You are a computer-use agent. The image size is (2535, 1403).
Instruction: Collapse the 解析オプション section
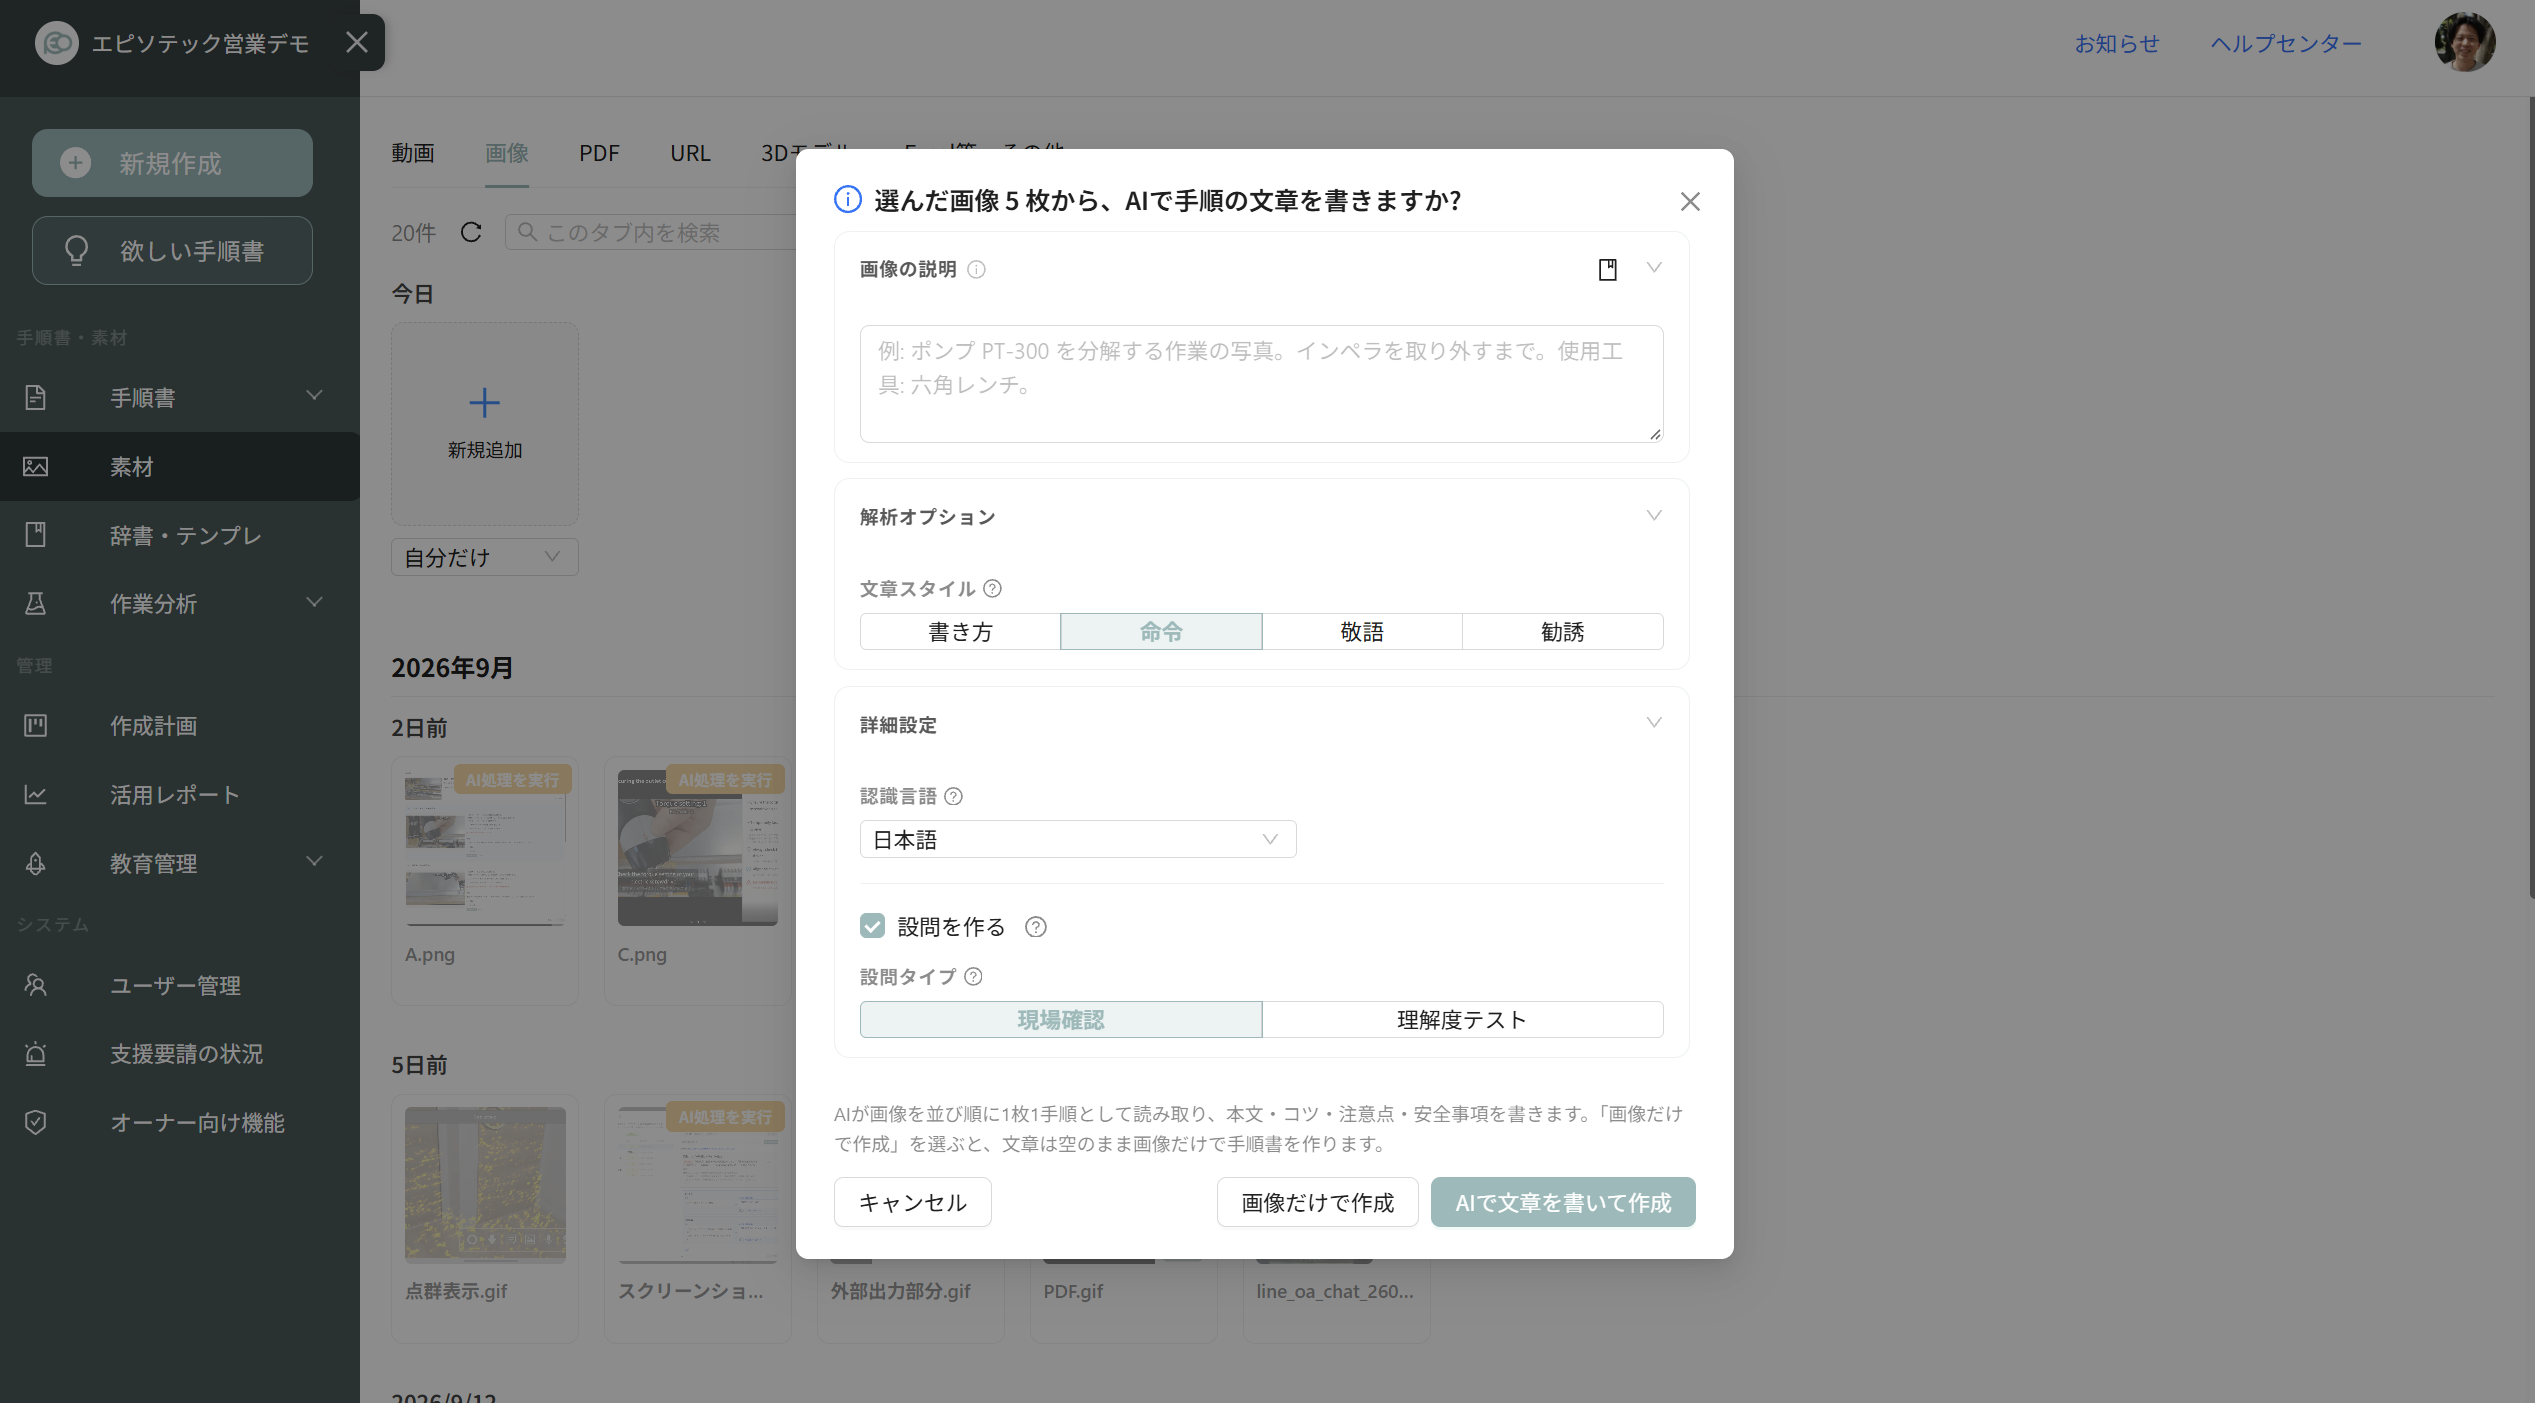click(x=1653, y=516)
